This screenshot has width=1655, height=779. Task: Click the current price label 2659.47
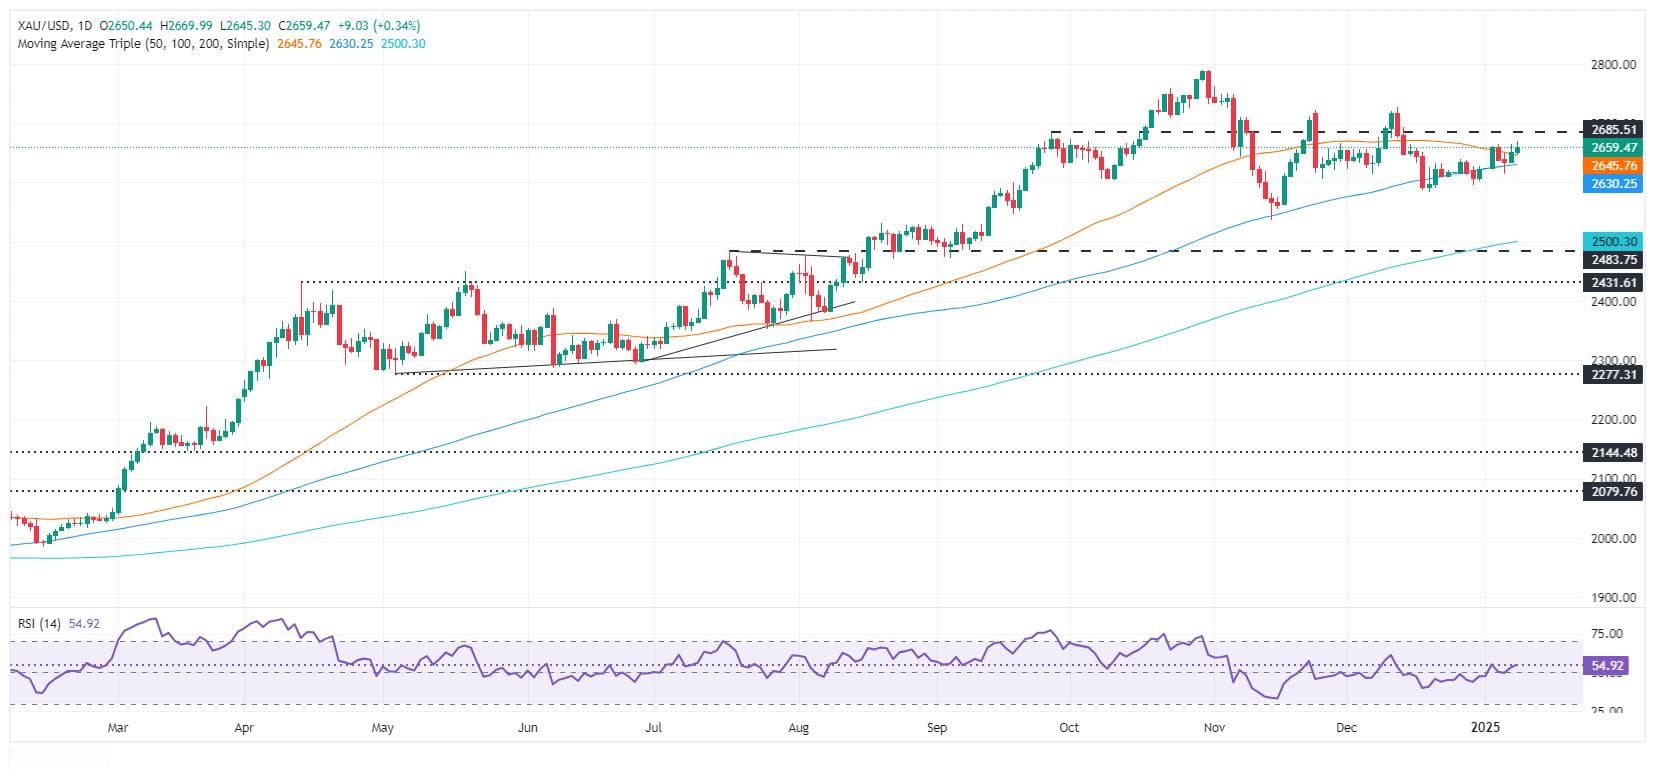[x=1613, y=147]
